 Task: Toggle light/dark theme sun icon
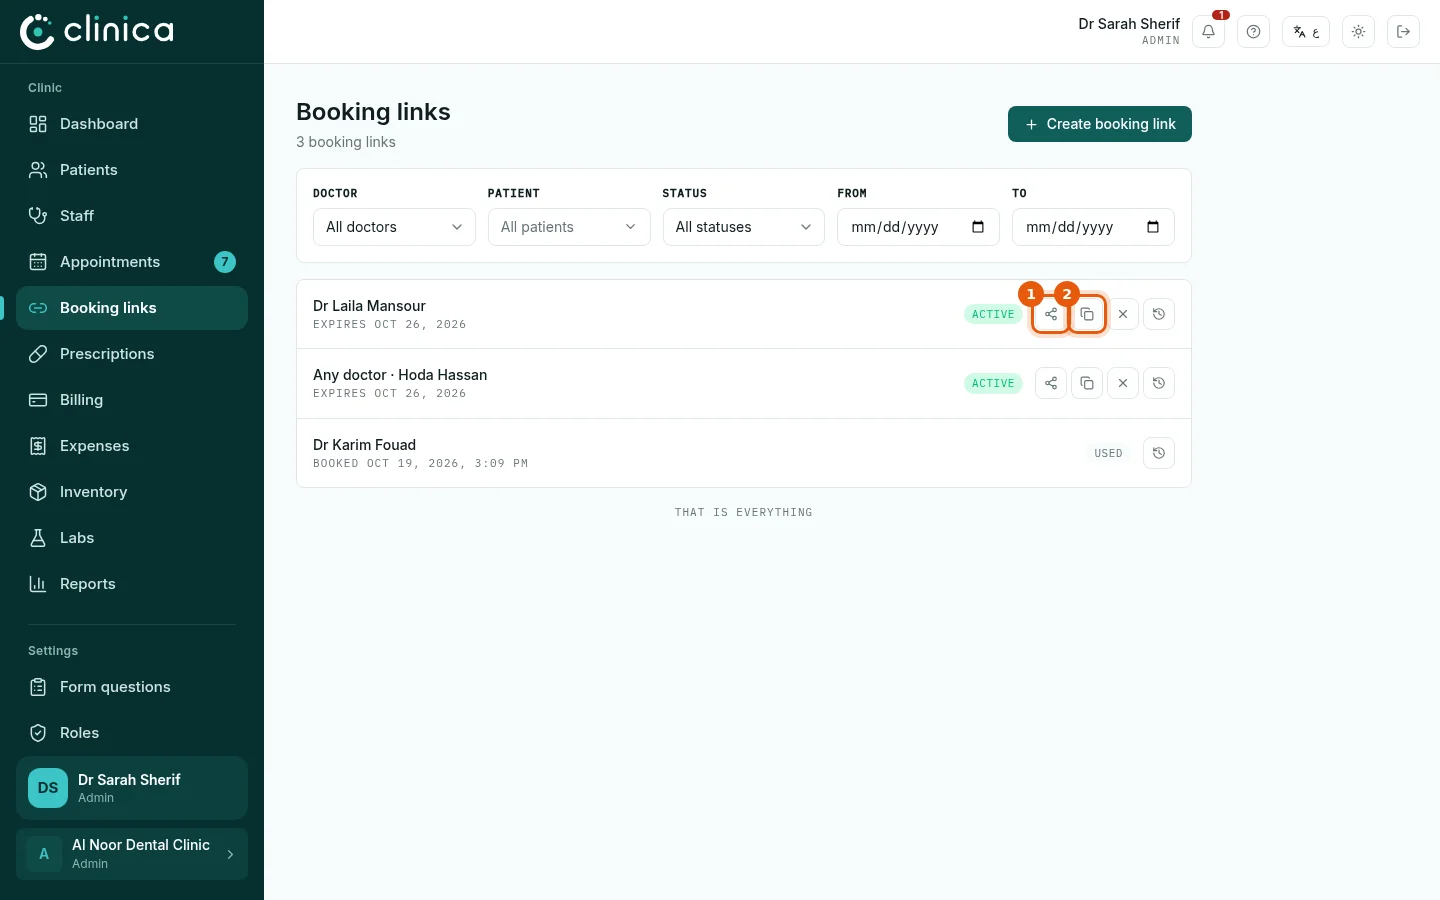(1358, 32)
